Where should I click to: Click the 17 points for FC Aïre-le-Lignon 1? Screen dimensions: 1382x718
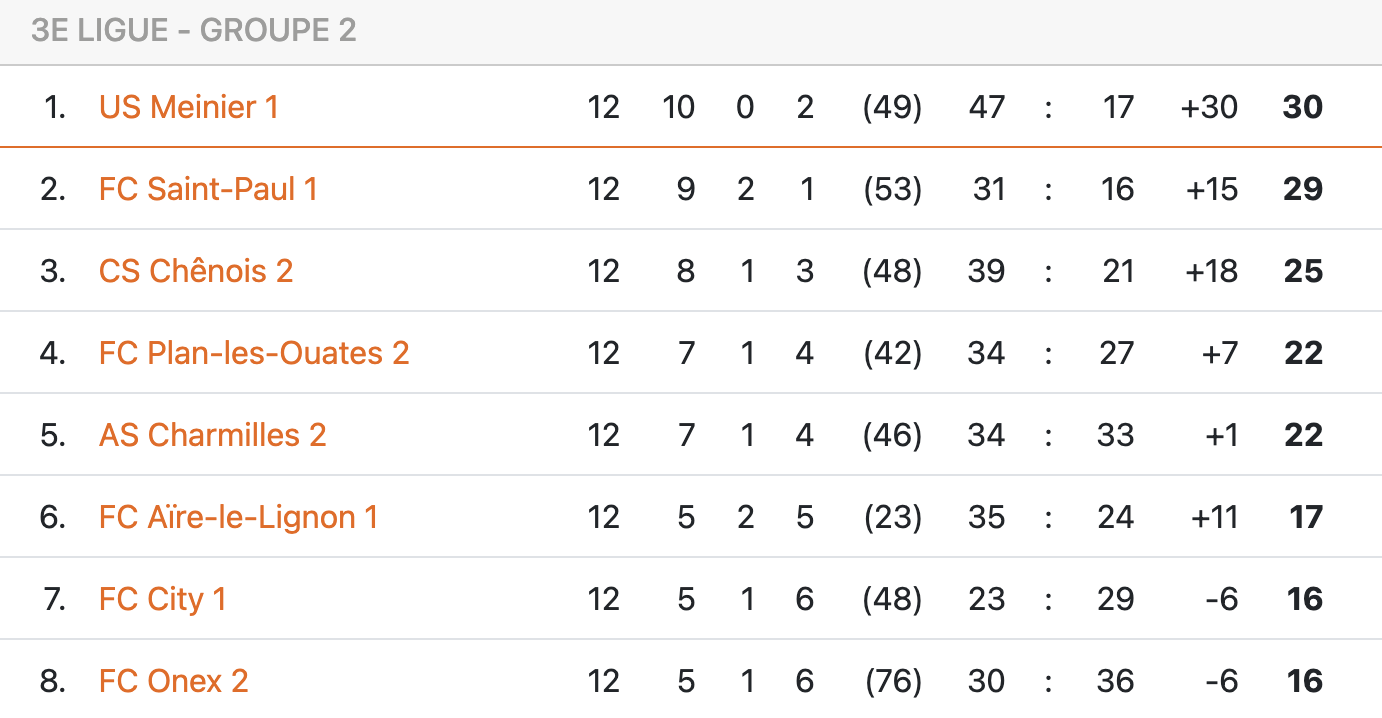[1305, 517]
